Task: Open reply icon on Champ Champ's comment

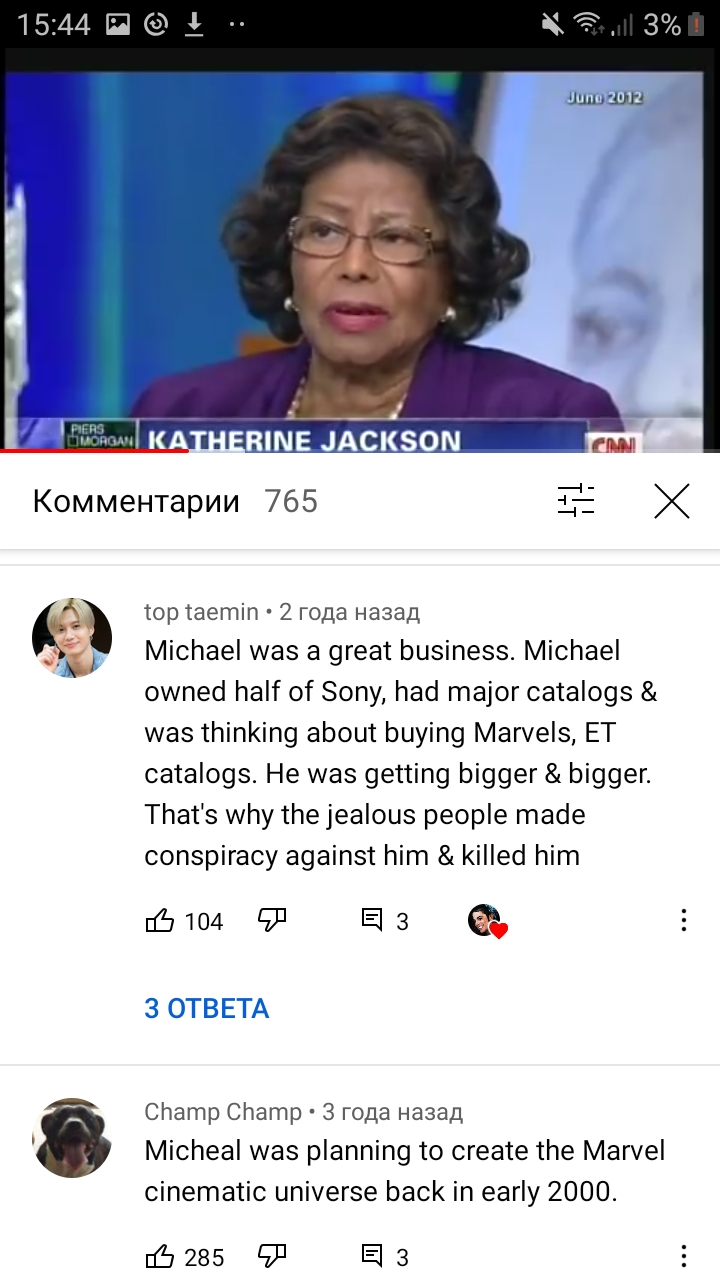Action: click(x=372, y=1257)
